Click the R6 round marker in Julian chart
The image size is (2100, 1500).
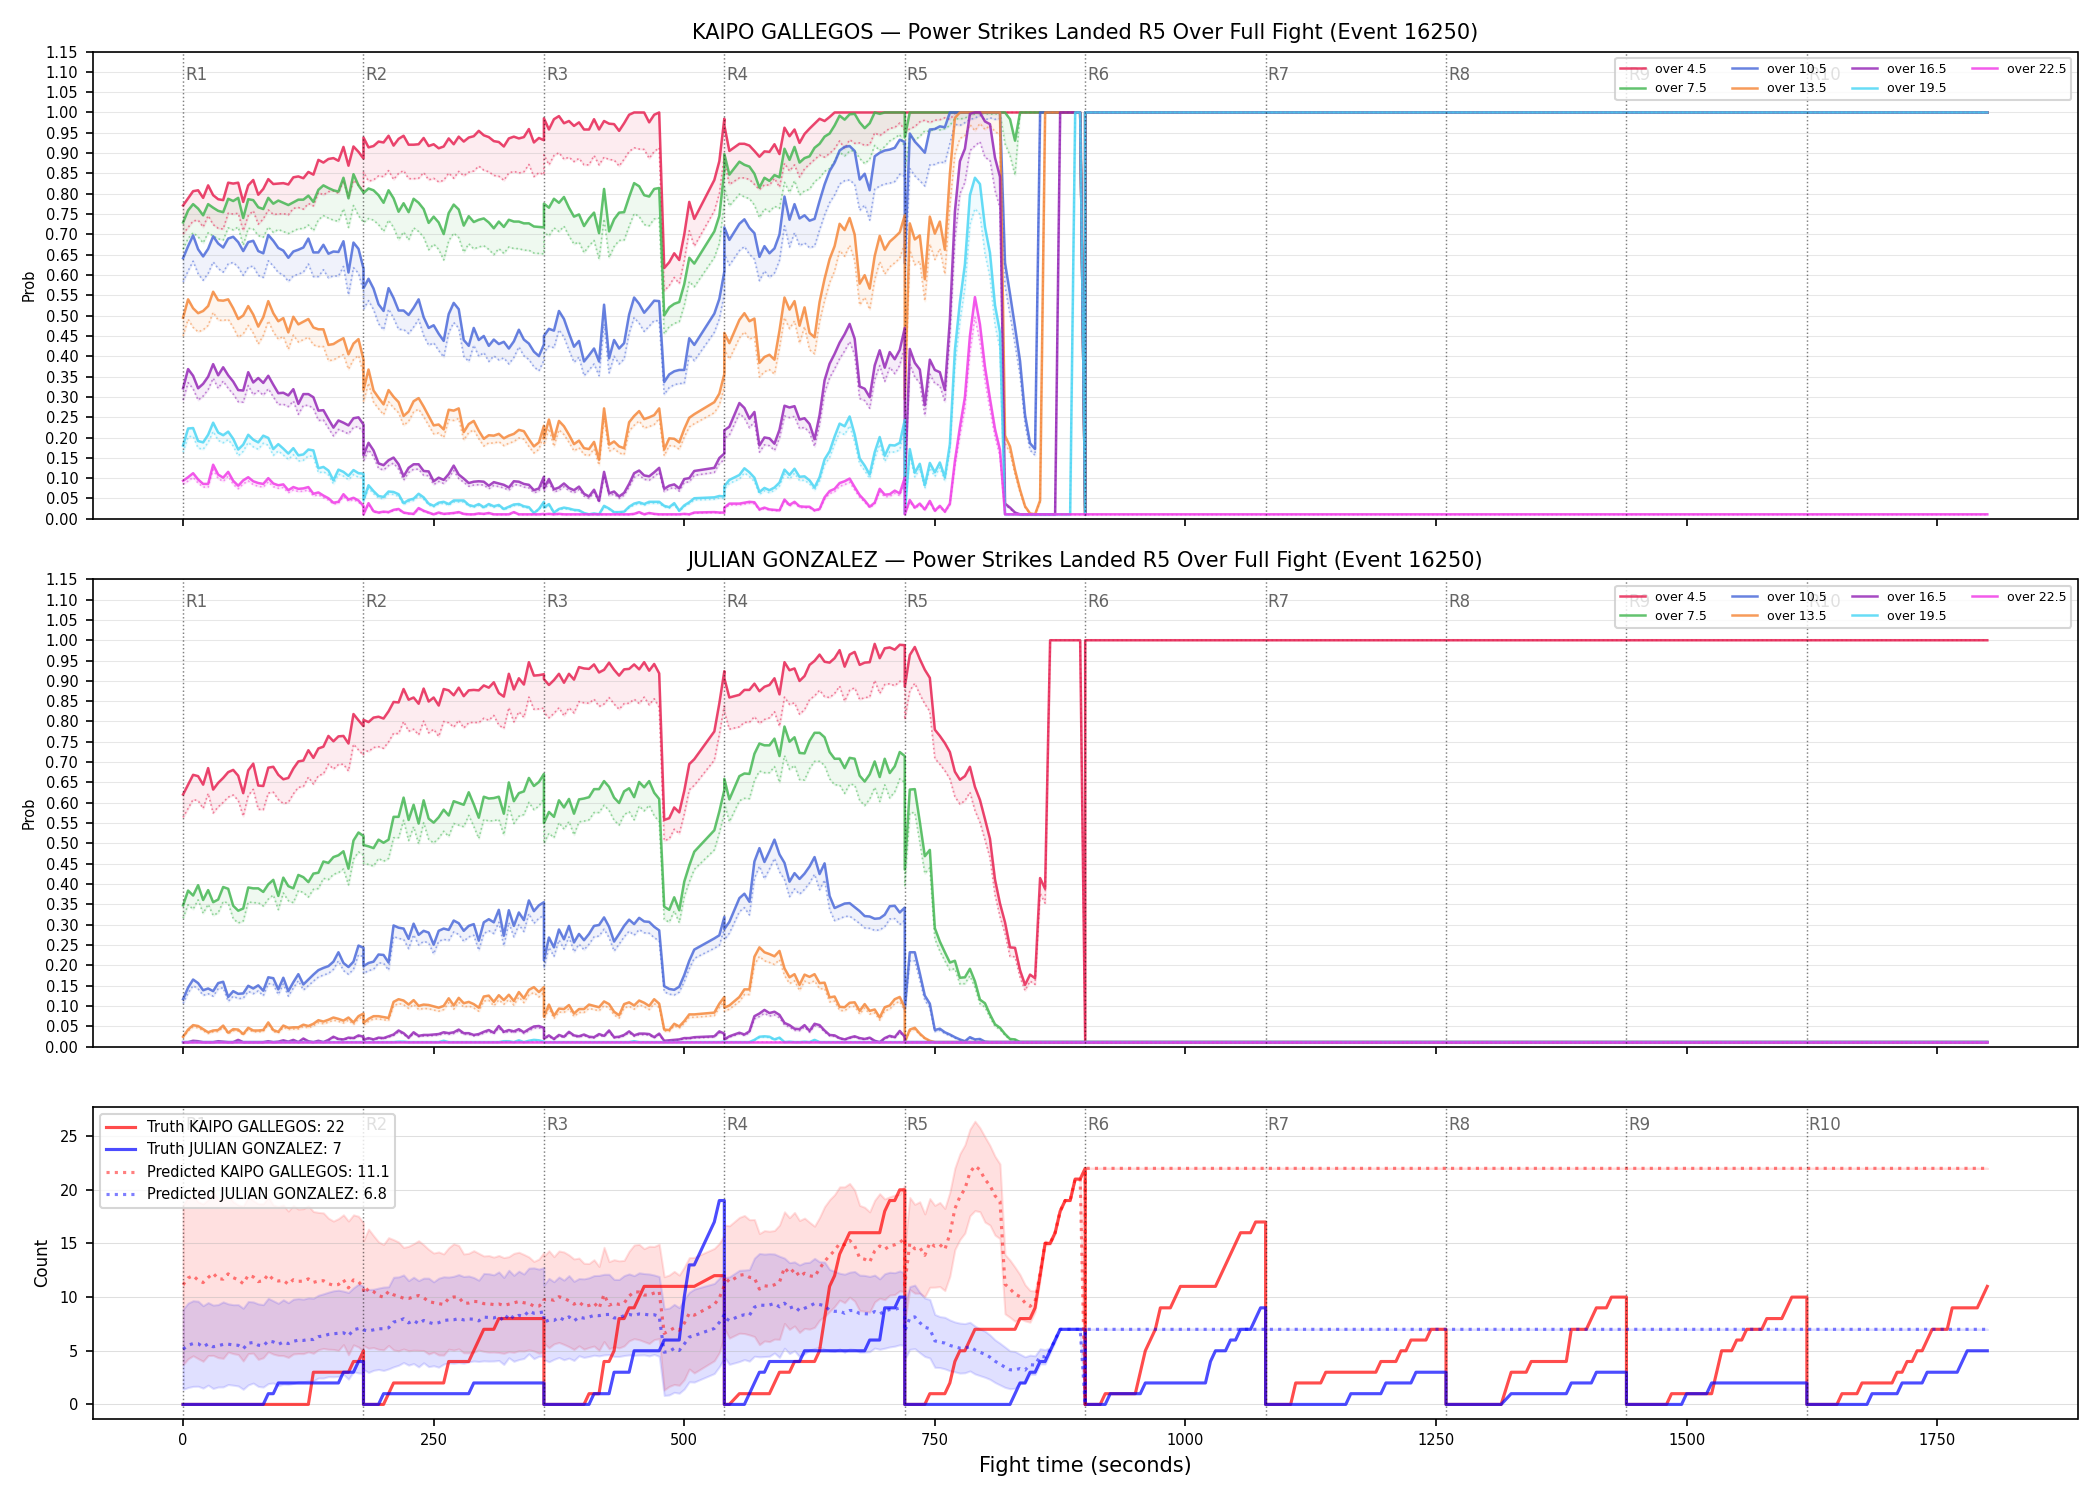pyautogui.click(x=1098, y=601)
